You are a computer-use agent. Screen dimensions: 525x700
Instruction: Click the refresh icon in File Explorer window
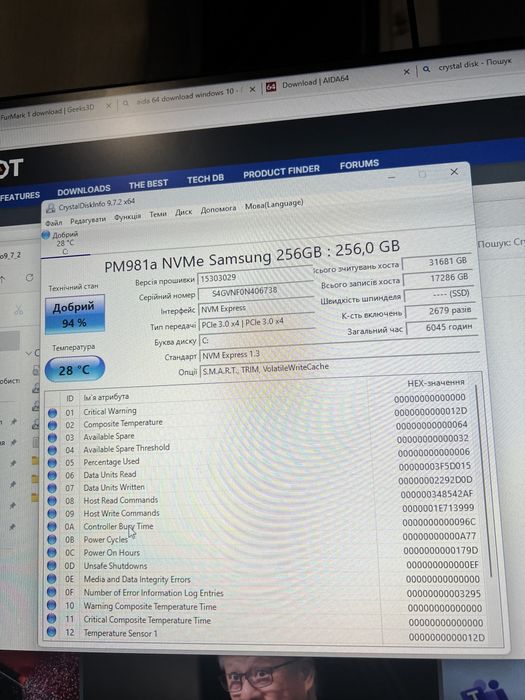[x=29, y=278]
